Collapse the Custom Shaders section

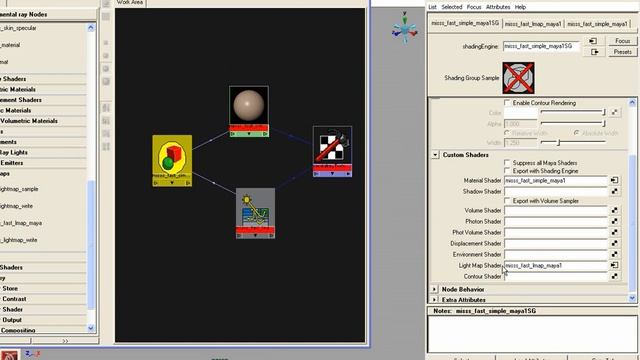435,155
